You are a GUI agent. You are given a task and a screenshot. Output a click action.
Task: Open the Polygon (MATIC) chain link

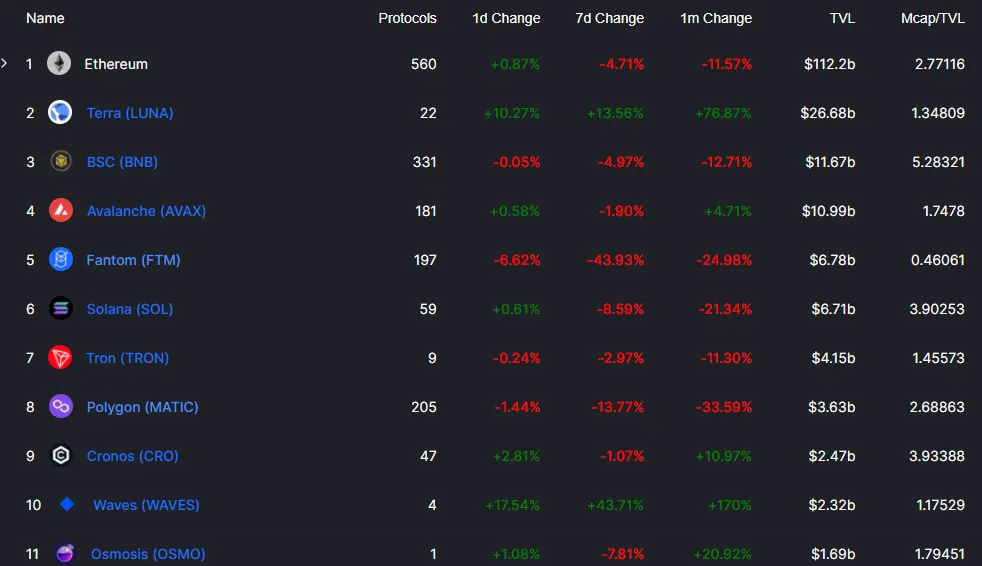[x=142, y=407]
